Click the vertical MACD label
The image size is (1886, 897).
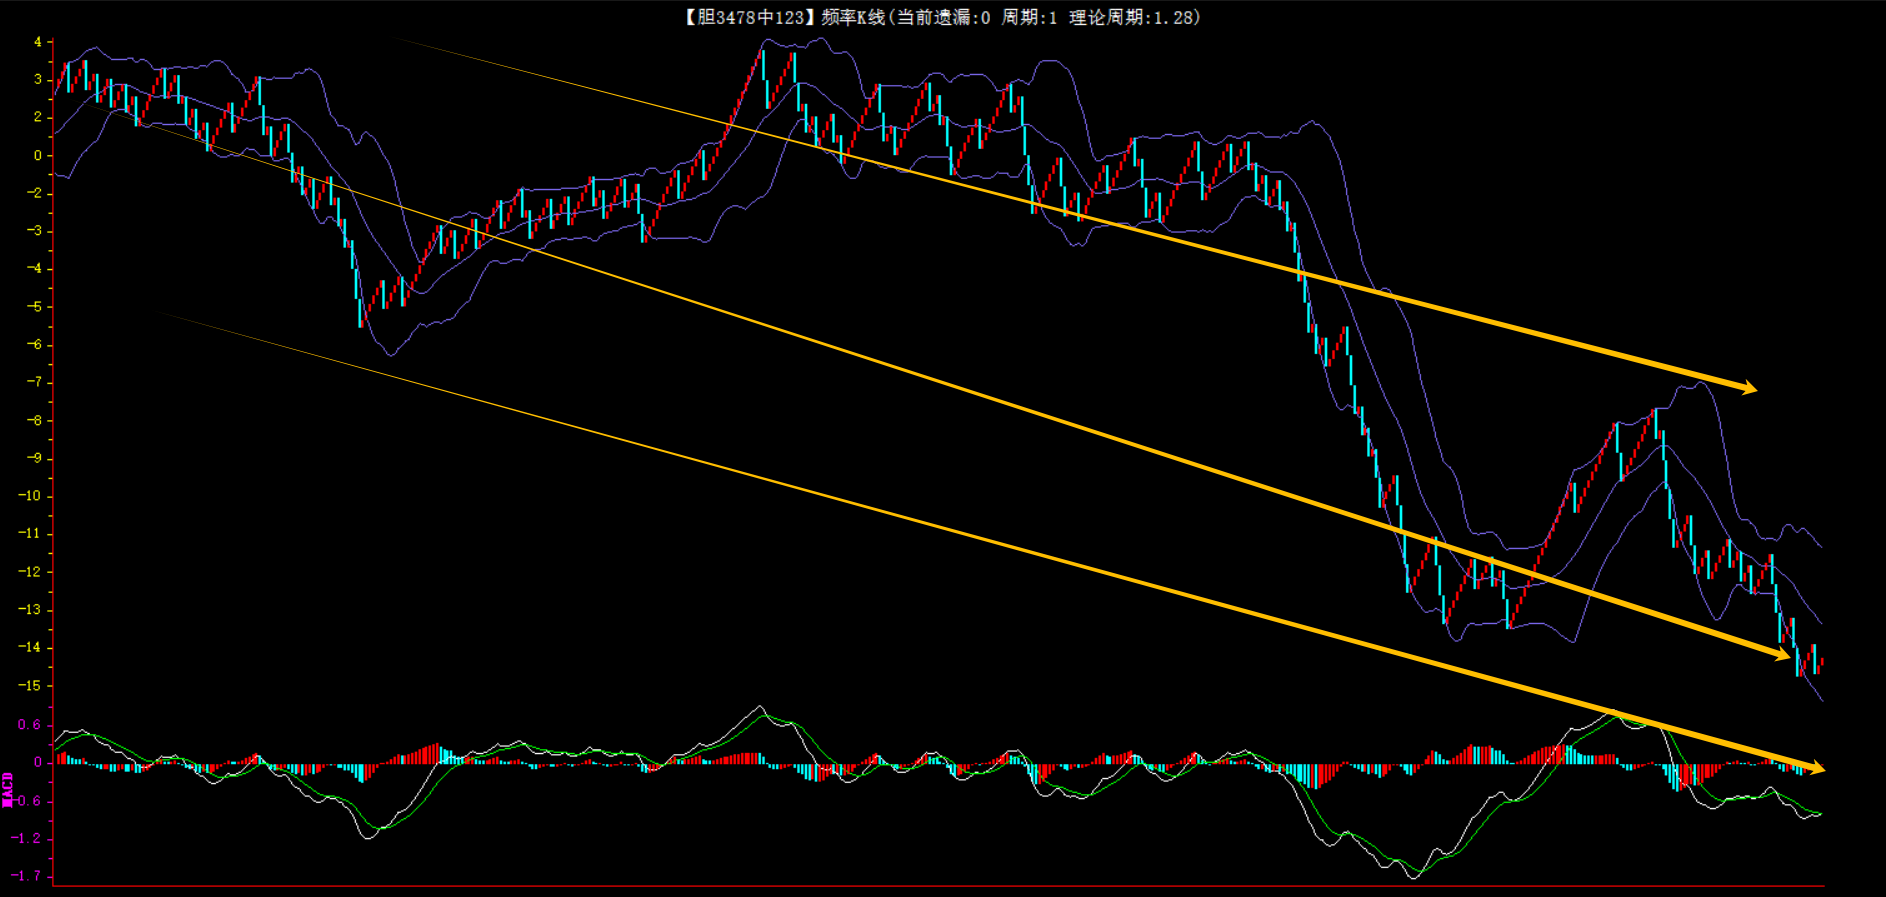tap(8, 789)
